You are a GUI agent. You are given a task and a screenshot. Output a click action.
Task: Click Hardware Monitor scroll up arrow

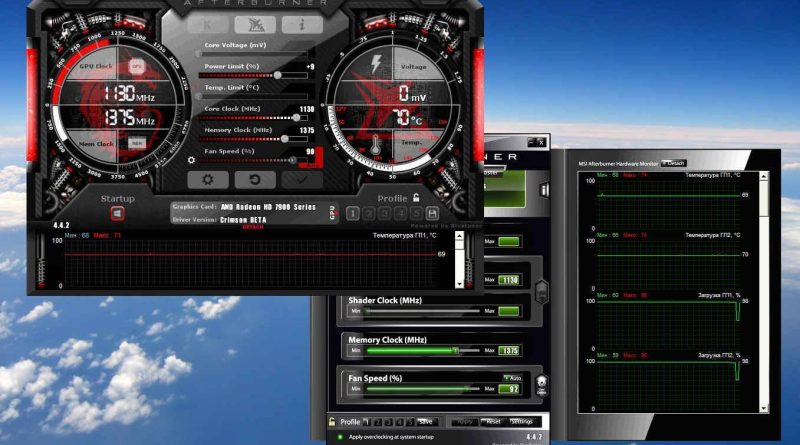tap(764, 177)
